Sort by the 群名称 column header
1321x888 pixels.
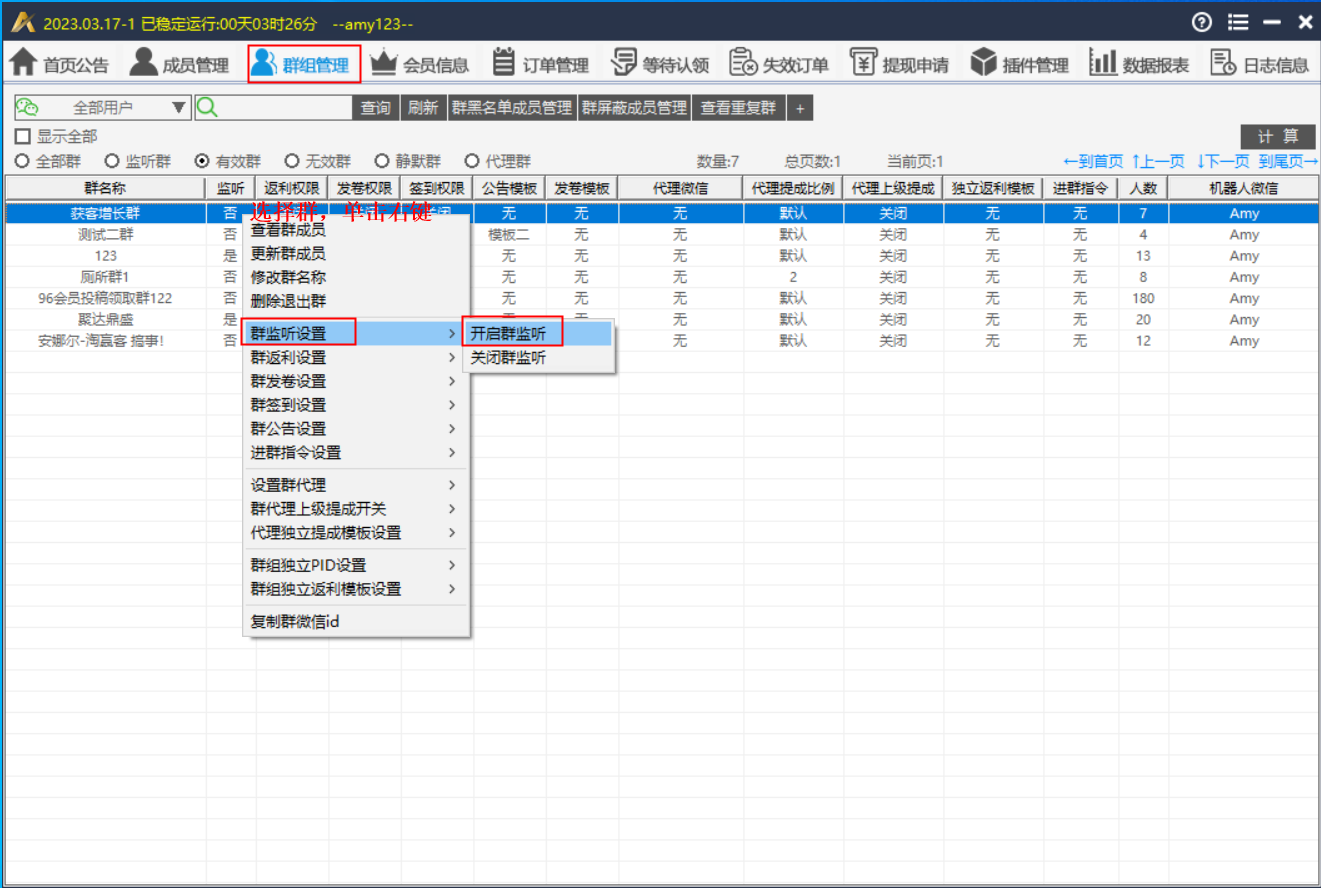105,188
